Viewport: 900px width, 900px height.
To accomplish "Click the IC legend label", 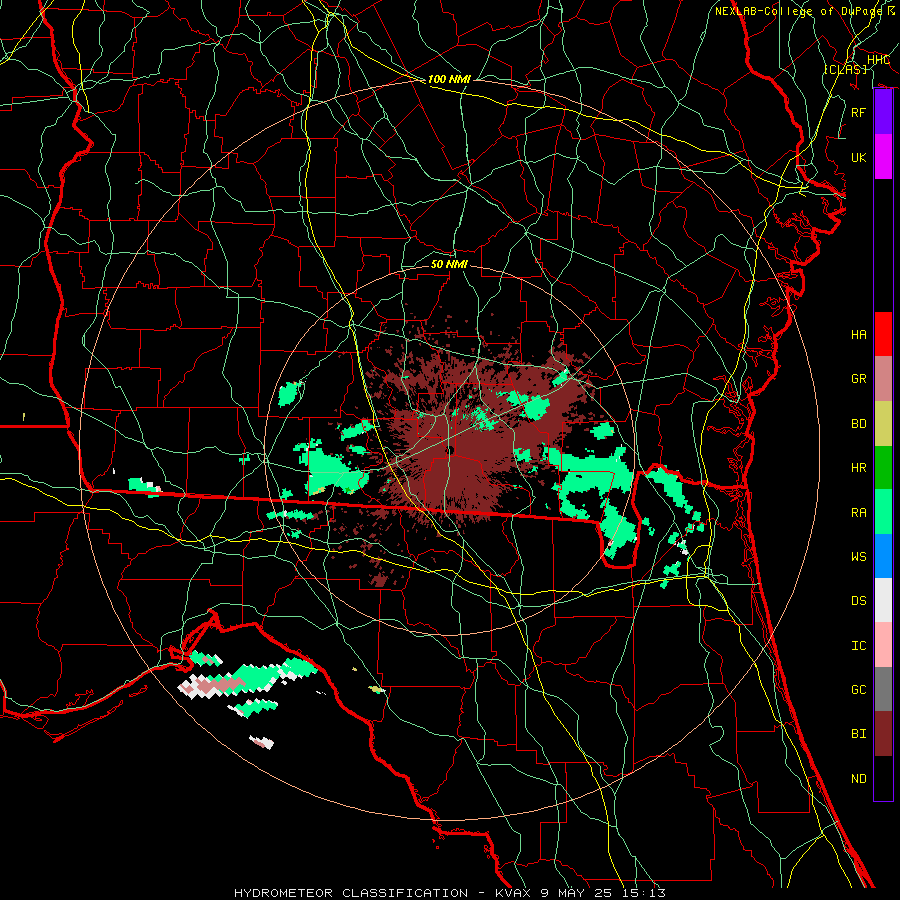I will click(x=859, y=646).
